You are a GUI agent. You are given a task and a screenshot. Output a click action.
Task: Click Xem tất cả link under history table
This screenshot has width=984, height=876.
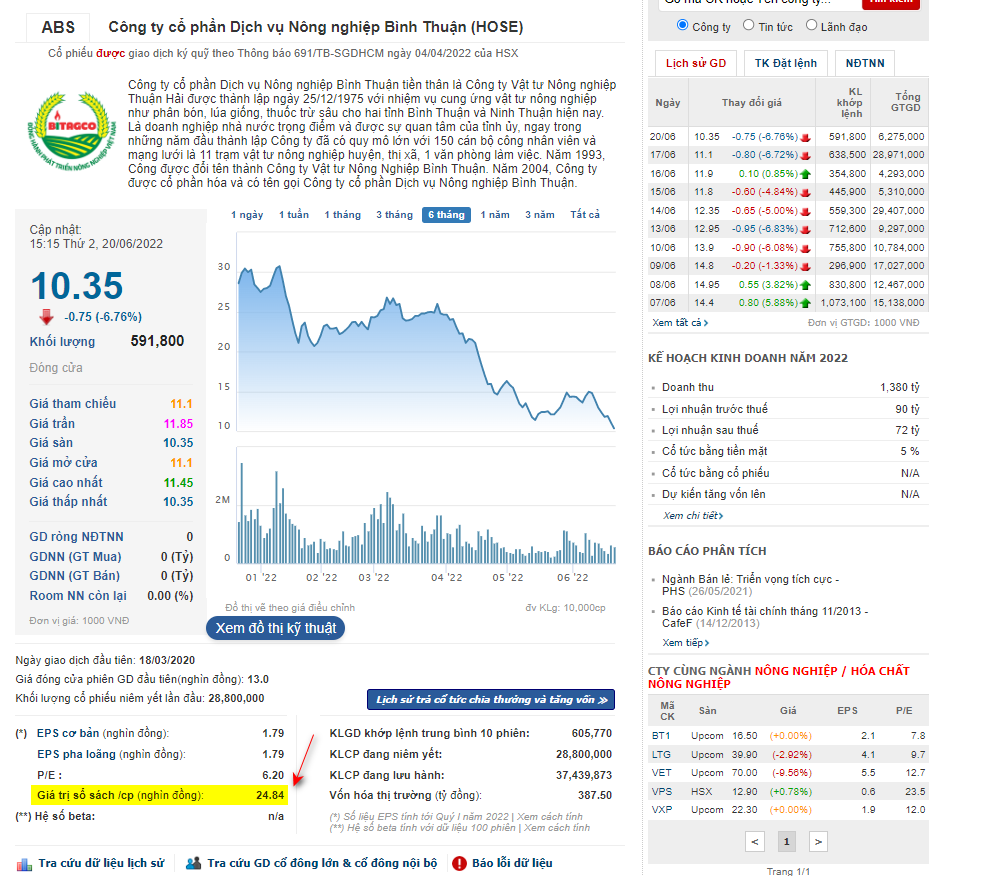(680, 323)
